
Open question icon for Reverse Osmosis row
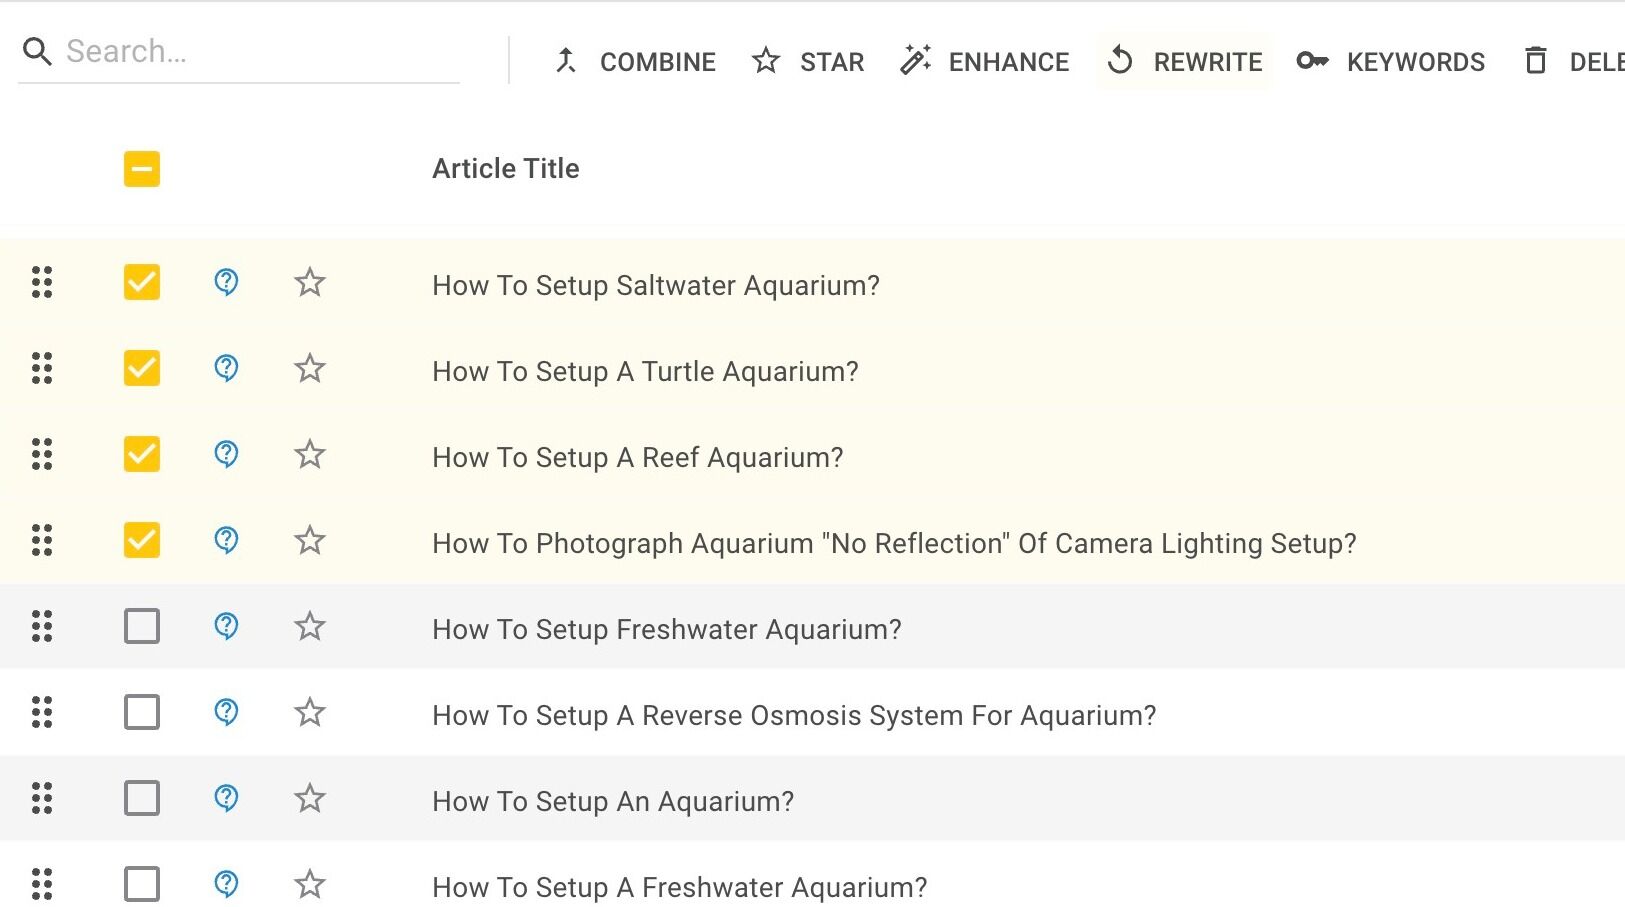[x=227, y=712]
